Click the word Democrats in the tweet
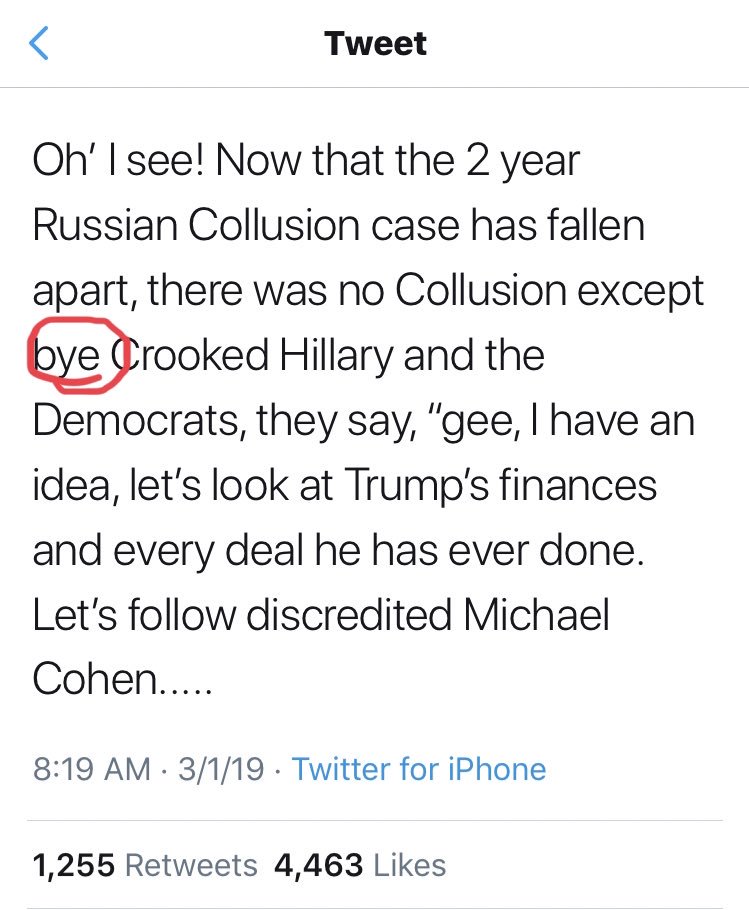Image resolution: width=749 pixels, height=910 pixels. 137,421
